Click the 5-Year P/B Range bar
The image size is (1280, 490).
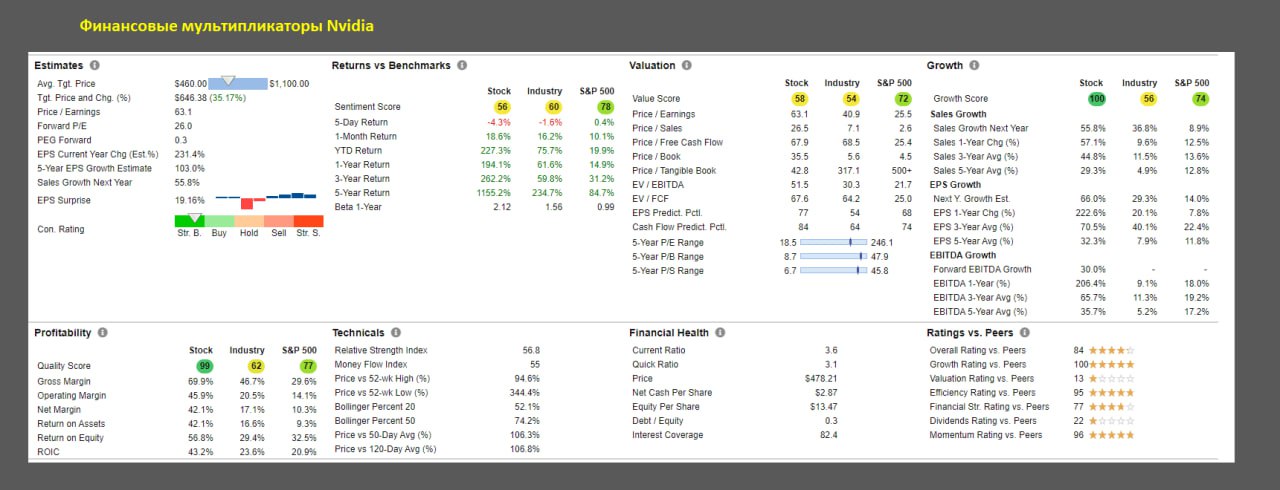pyautogui.click(x=834, y=256)
